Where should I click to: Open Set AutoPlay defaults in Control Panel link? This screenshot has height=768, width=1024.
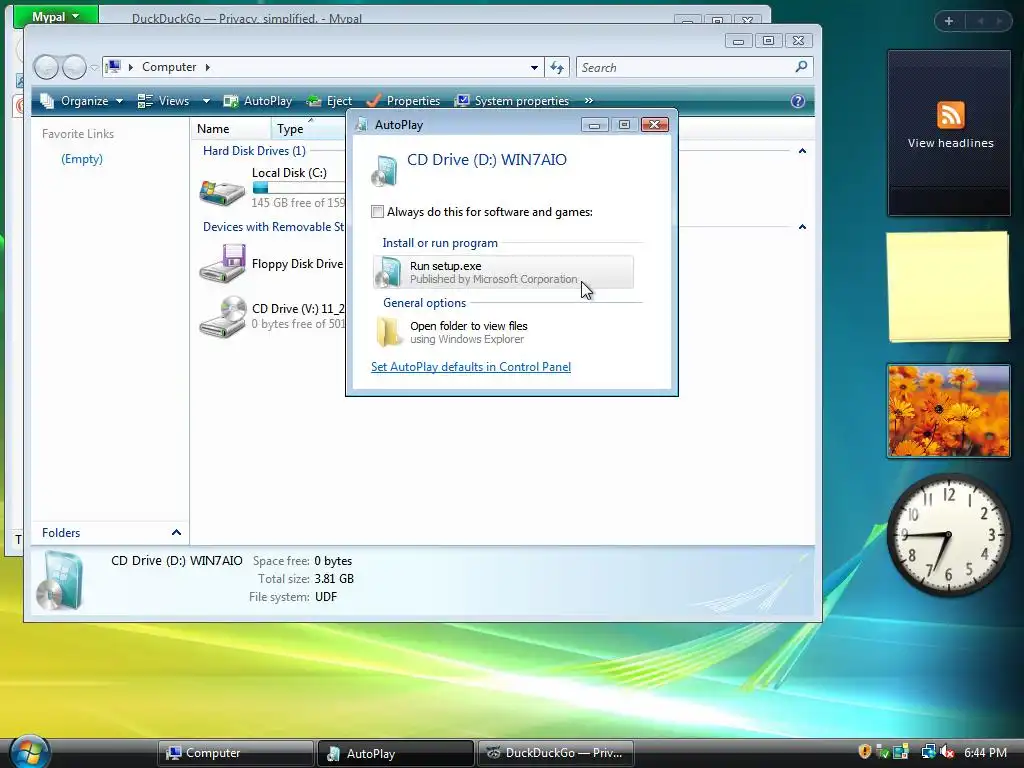(x=471, y=367)
